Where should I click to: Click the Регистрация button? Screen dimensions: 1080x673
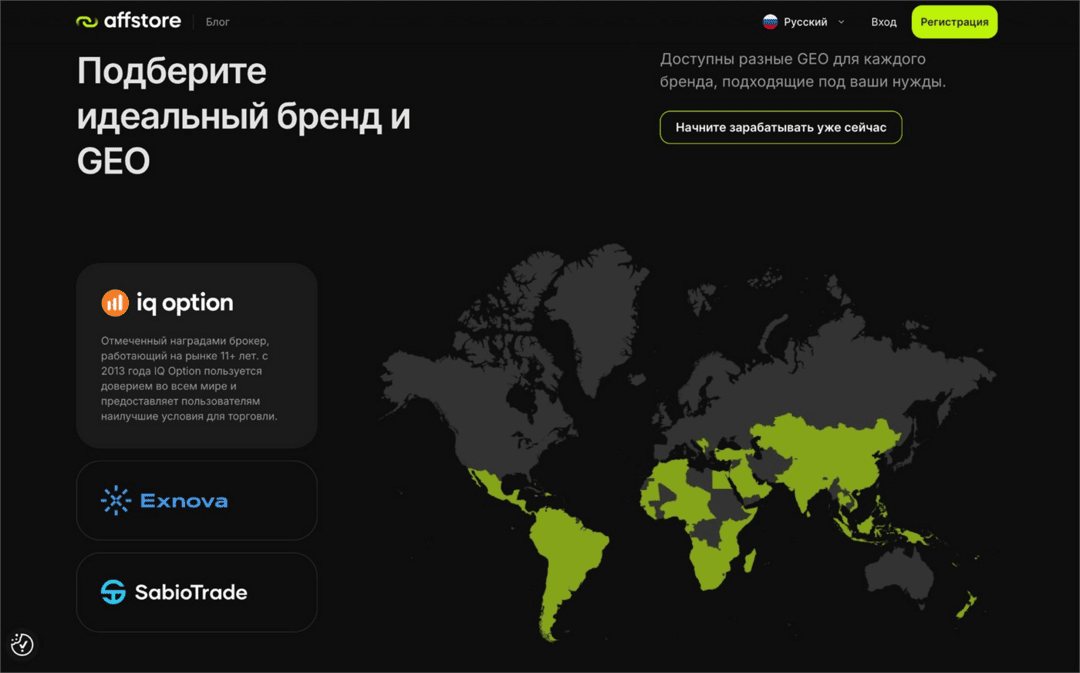tap(954, 22)
